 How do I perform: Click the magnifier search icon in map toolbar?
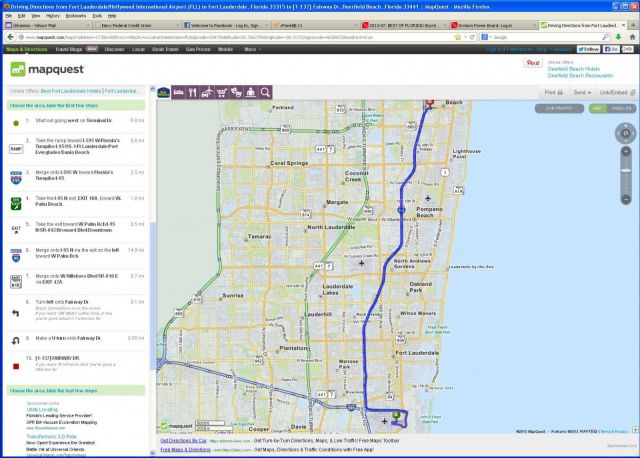265,93
